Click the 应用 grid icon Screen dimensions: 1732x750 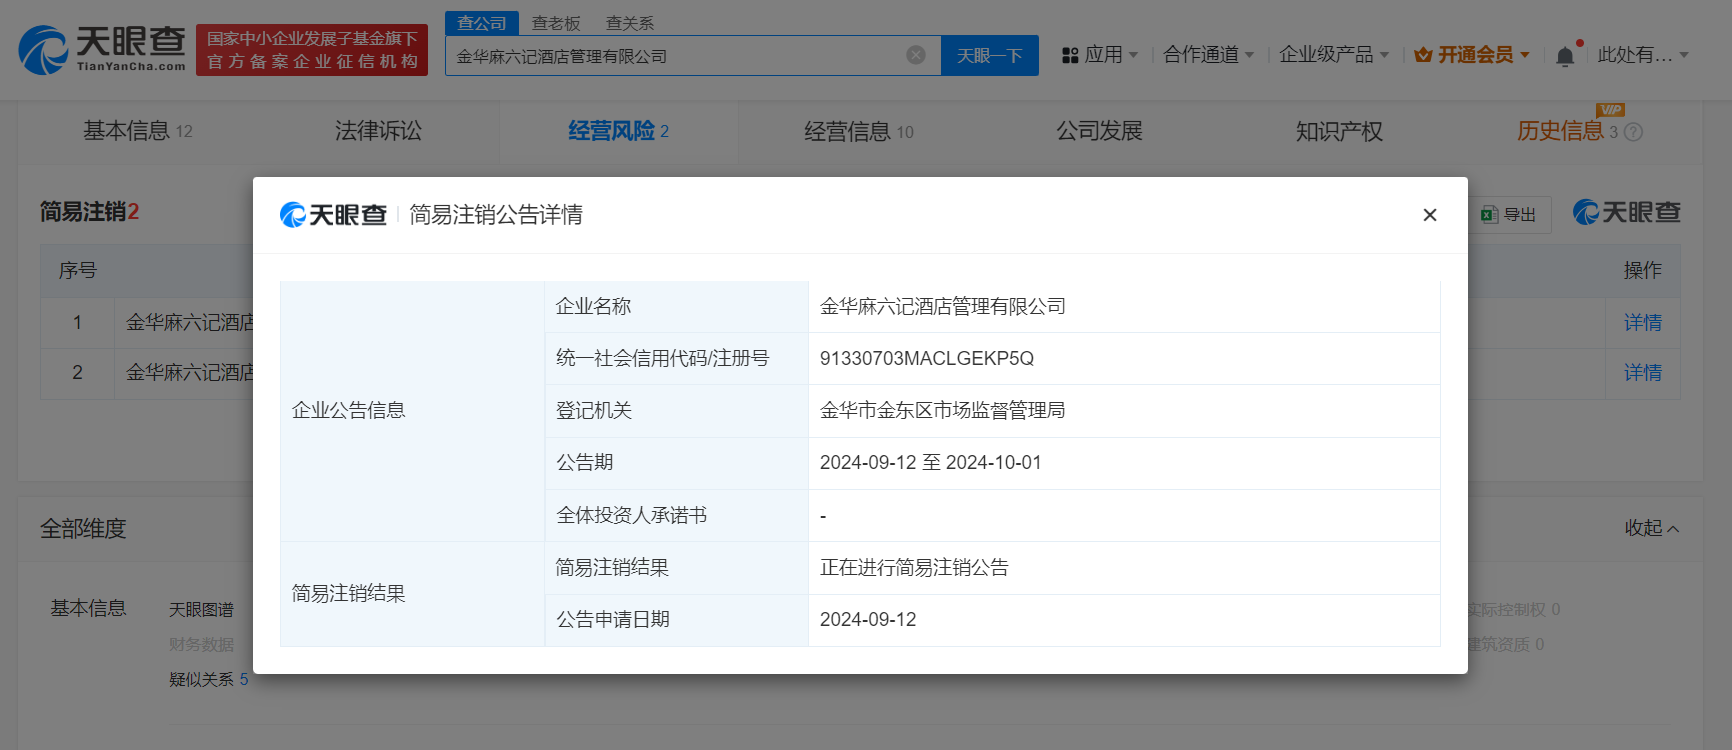pyautogui.click(x=1070, y=55)
